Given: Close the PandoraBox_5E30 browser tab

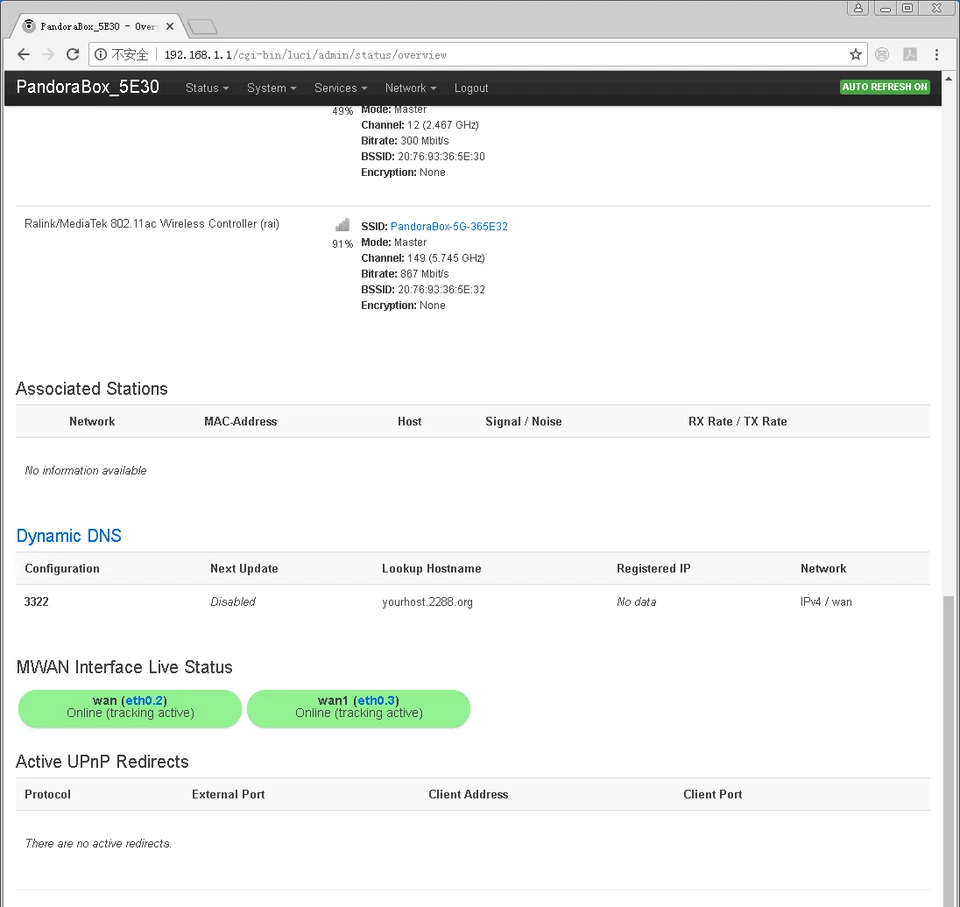Looking at the screenshot, I should [170, 26].
